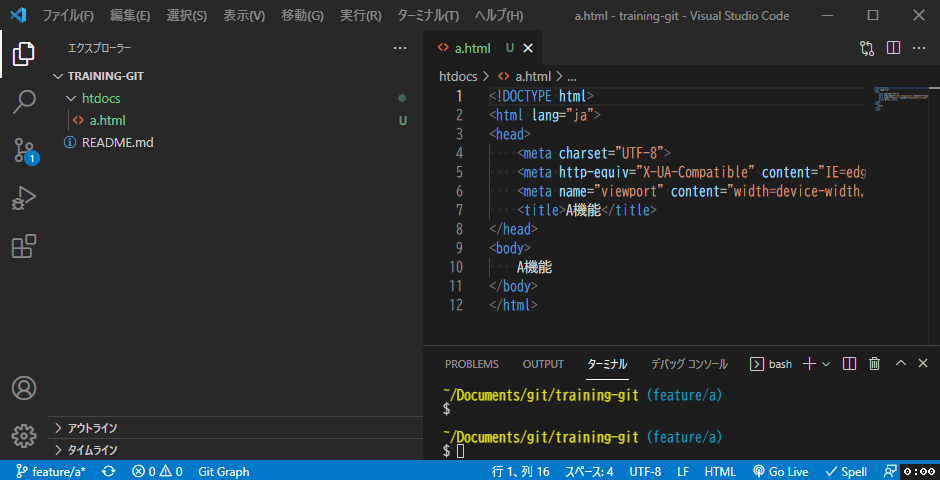The width and height of the screenshot is (940, 480).
Task: Close the a.html editor tab
Action: (528, 49)
